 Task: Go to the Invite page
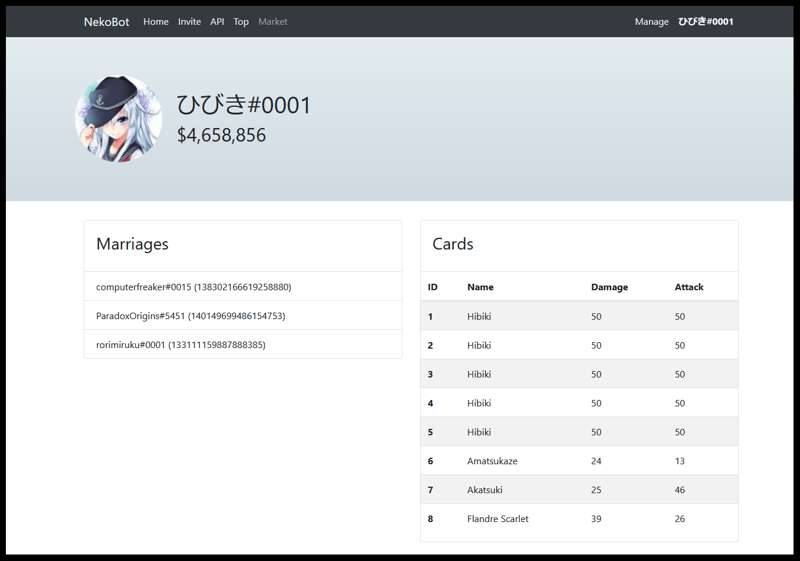pos(189,22)
